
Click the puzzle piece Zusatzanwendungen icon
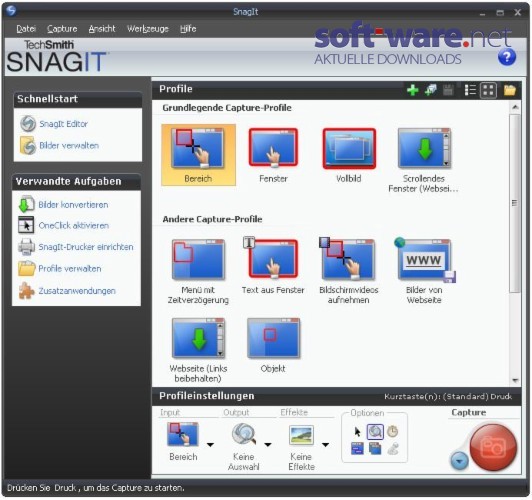tap(26, 290)
